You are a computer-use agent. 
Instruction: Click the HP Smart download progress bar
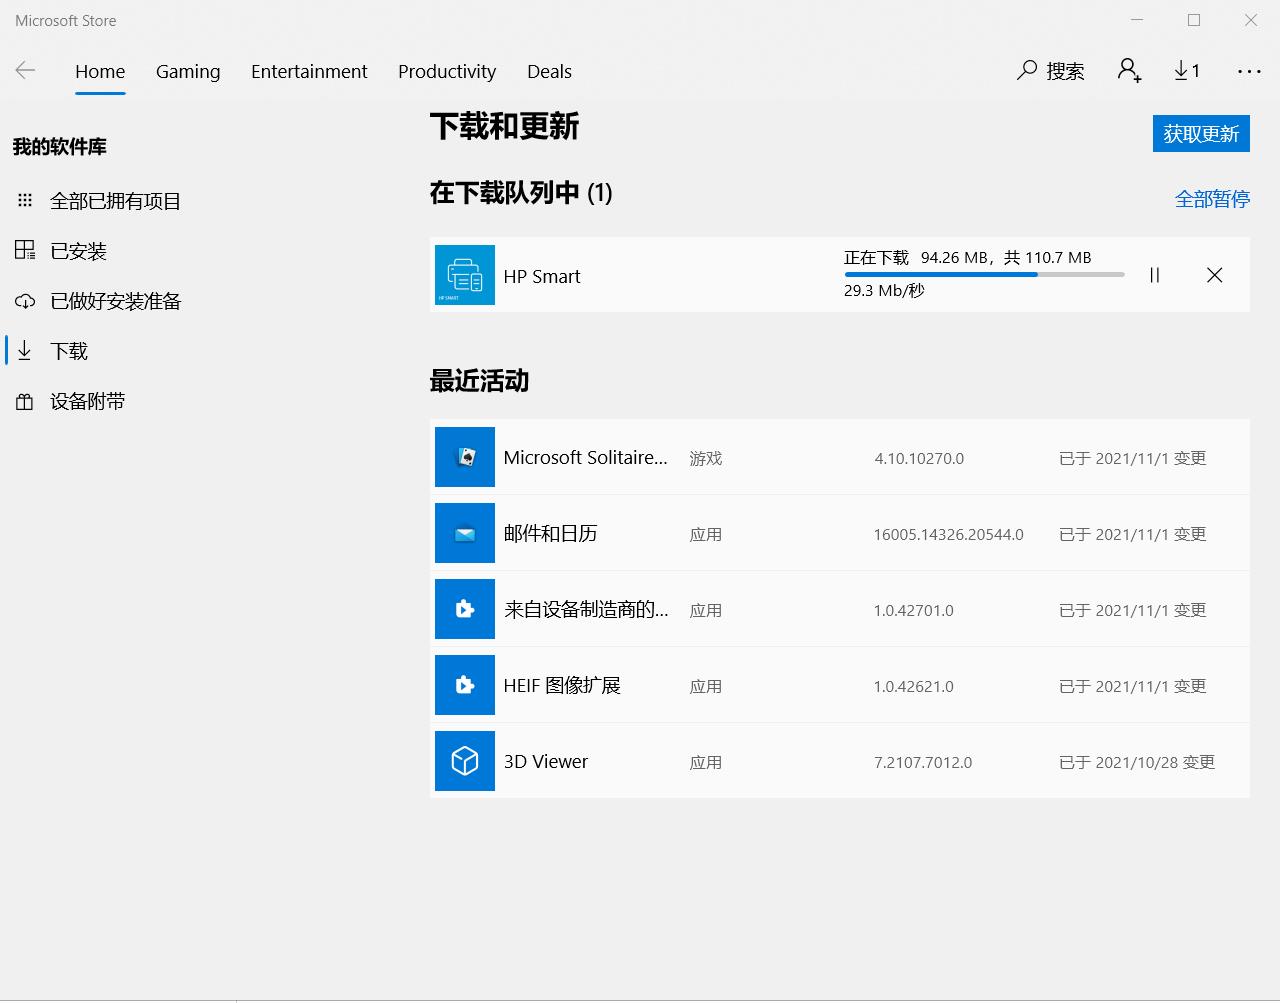point(984,274)
